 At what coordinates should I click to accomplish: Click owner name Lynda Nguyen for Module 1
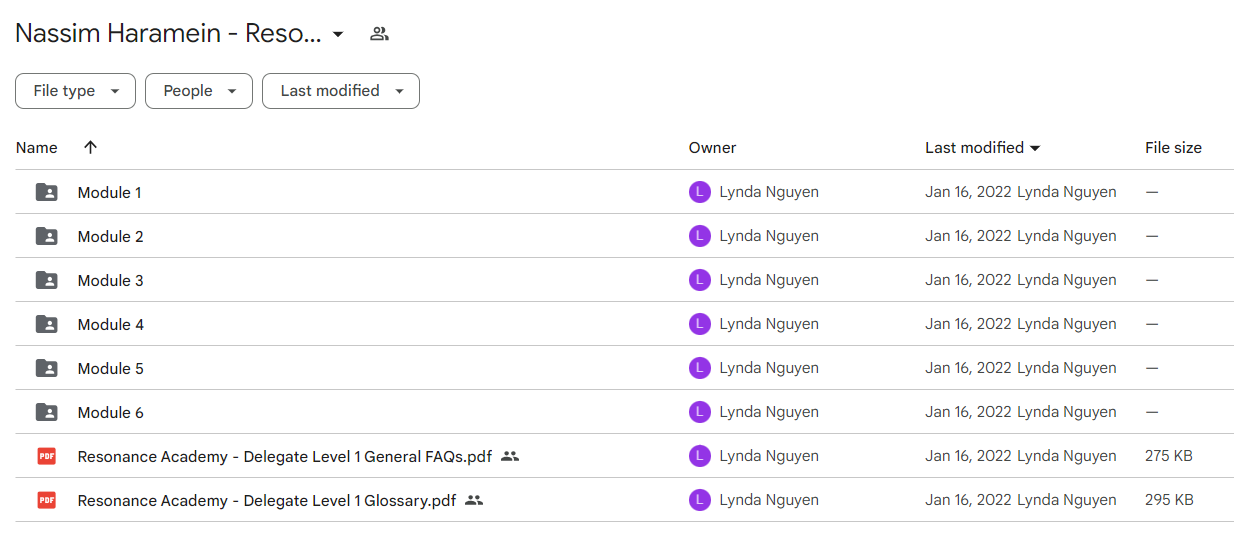coord(769,192)
